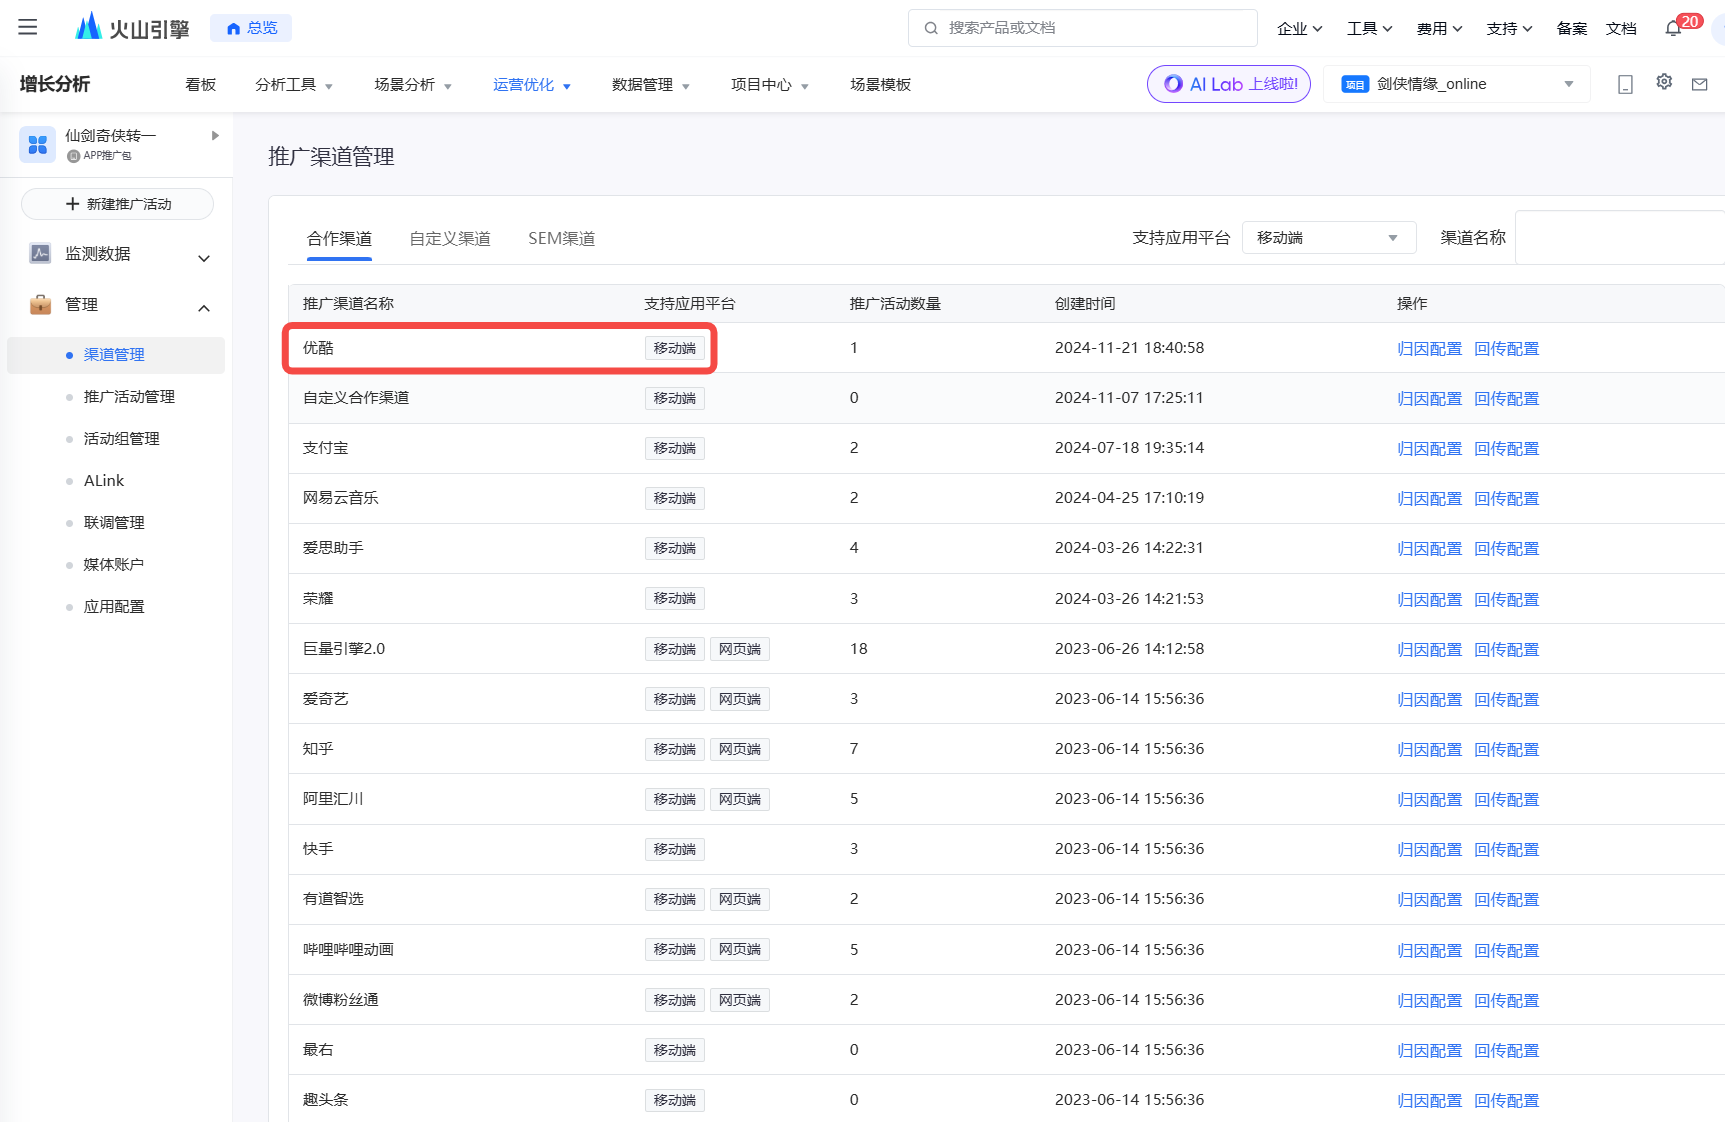Click the search magnifier icon
The width and height of the screenshot is (1725, 1122).
(x=931, y=28)
